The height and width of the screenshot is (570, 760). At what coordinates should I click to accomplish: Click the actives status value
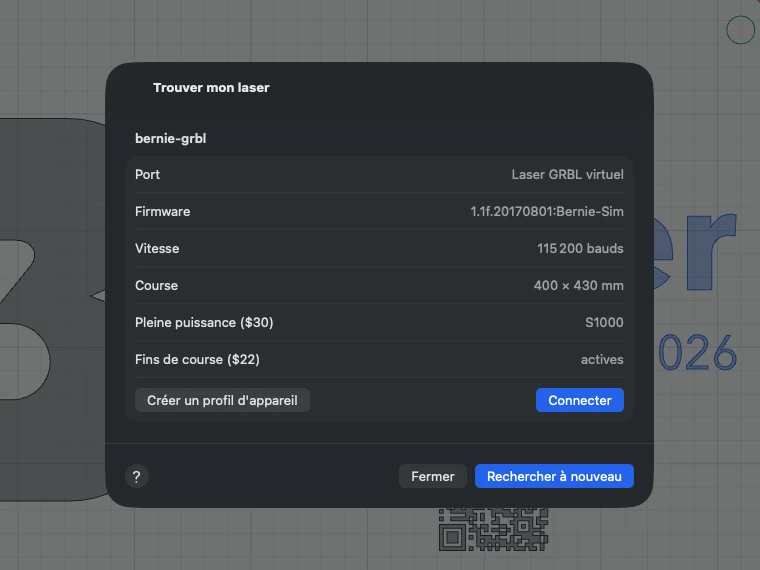602,360
